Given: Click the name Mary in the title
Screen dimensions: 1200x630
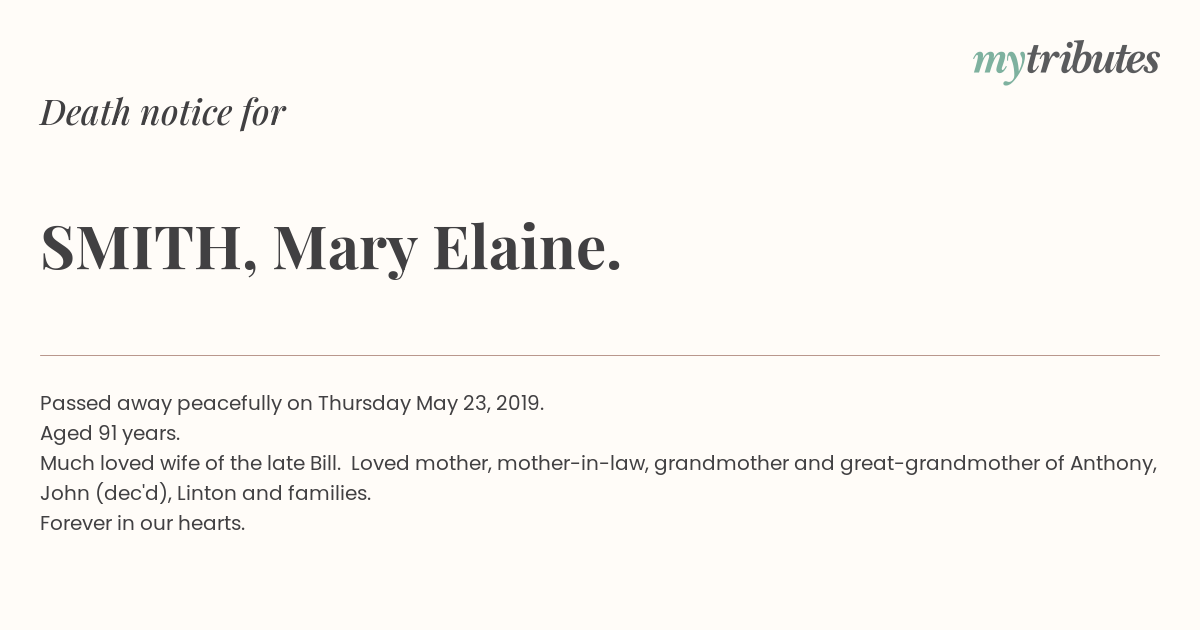Looking at the screenshot, I should (345, 250).
